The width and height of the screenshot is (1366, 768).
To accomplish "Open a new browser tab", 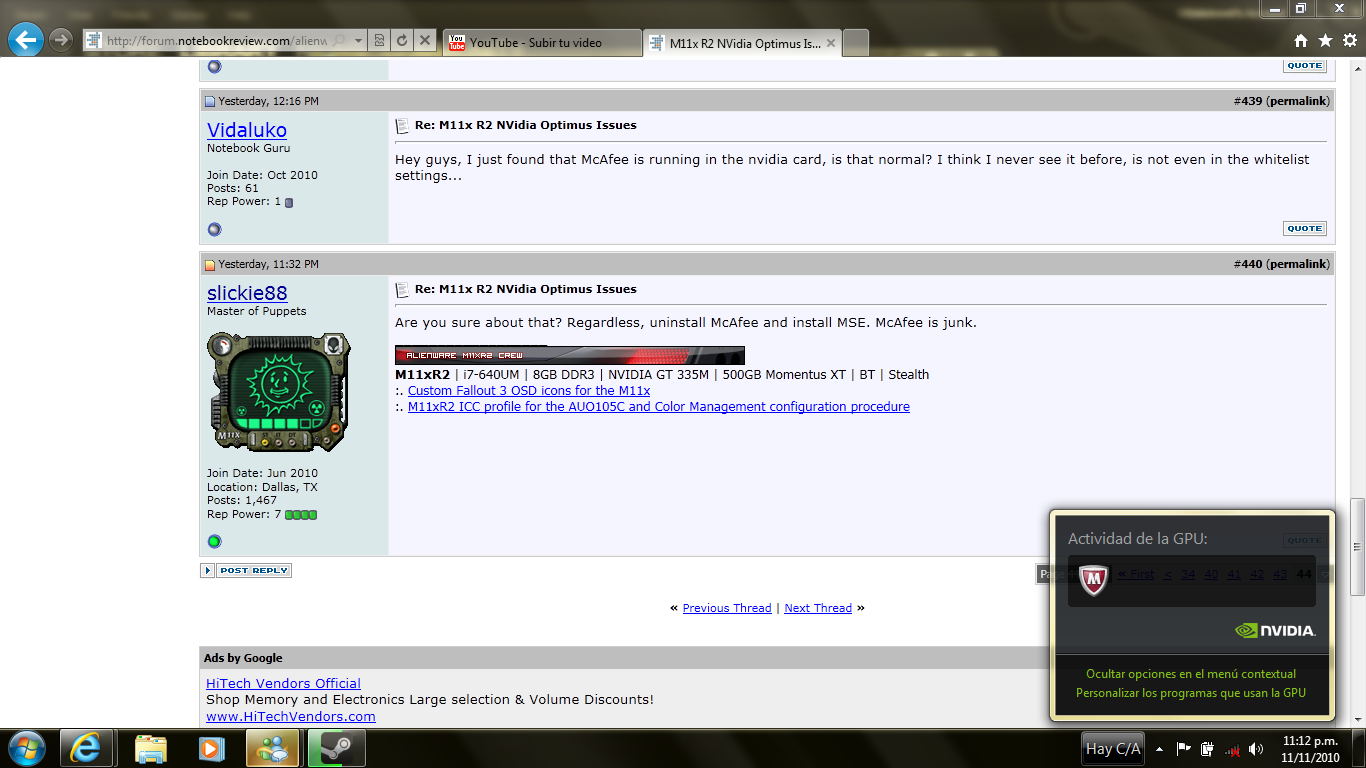I will pyautogui.click(x=856, y=44).
